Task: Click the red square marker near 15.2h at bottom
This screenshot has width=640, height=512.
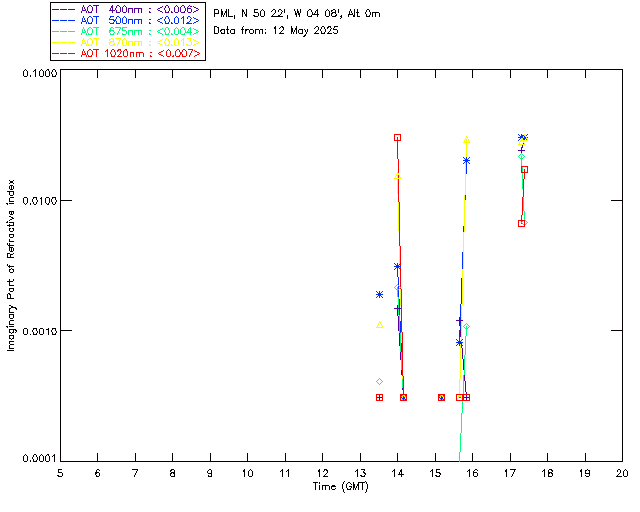Action: click(x=441, y=397)
